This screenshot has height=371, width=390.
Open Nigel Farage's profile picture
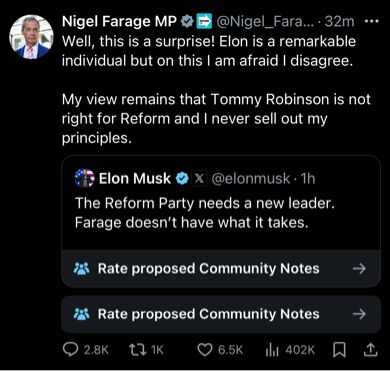[31, 37]
